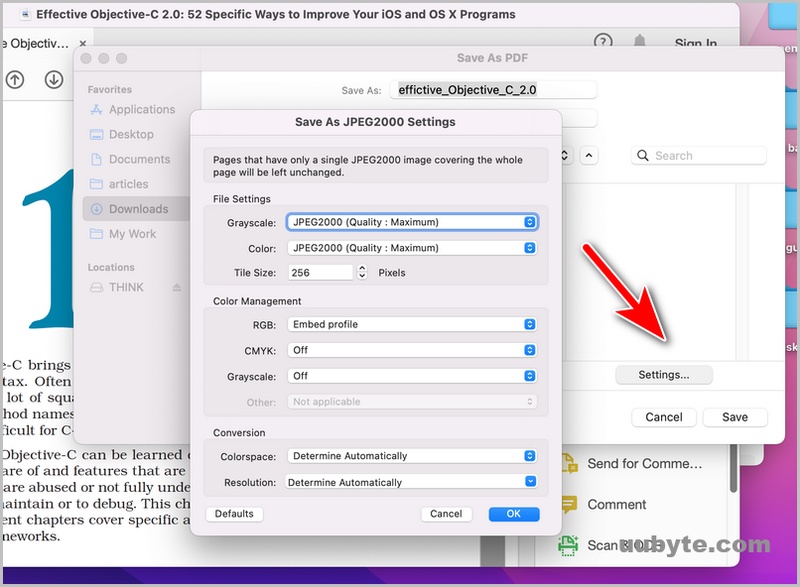Click the Acrobat tools pane scrollbar
The image size is (800, 587).
tap(733, 468)
